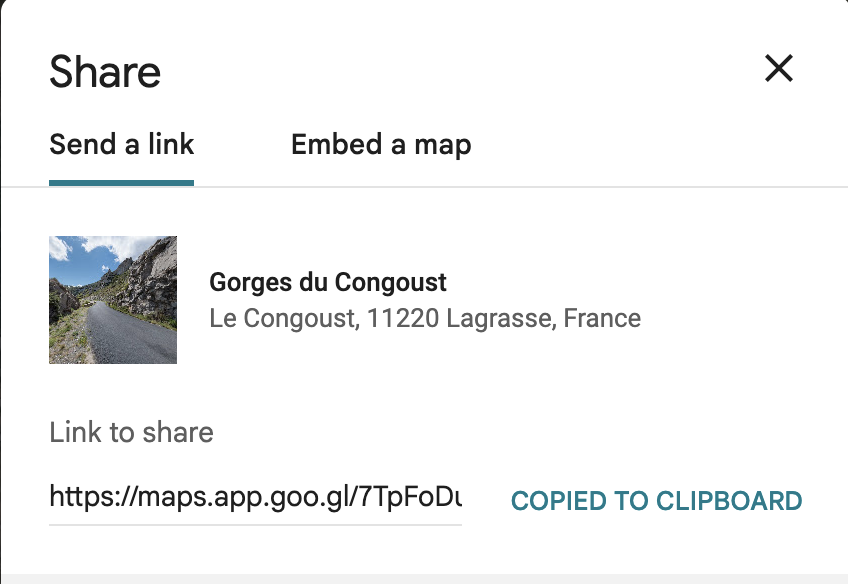This screenshot has height=584, width=848.
Task: Click the COPIED TO CLIPBOARD button
Action: coord(657,501)
